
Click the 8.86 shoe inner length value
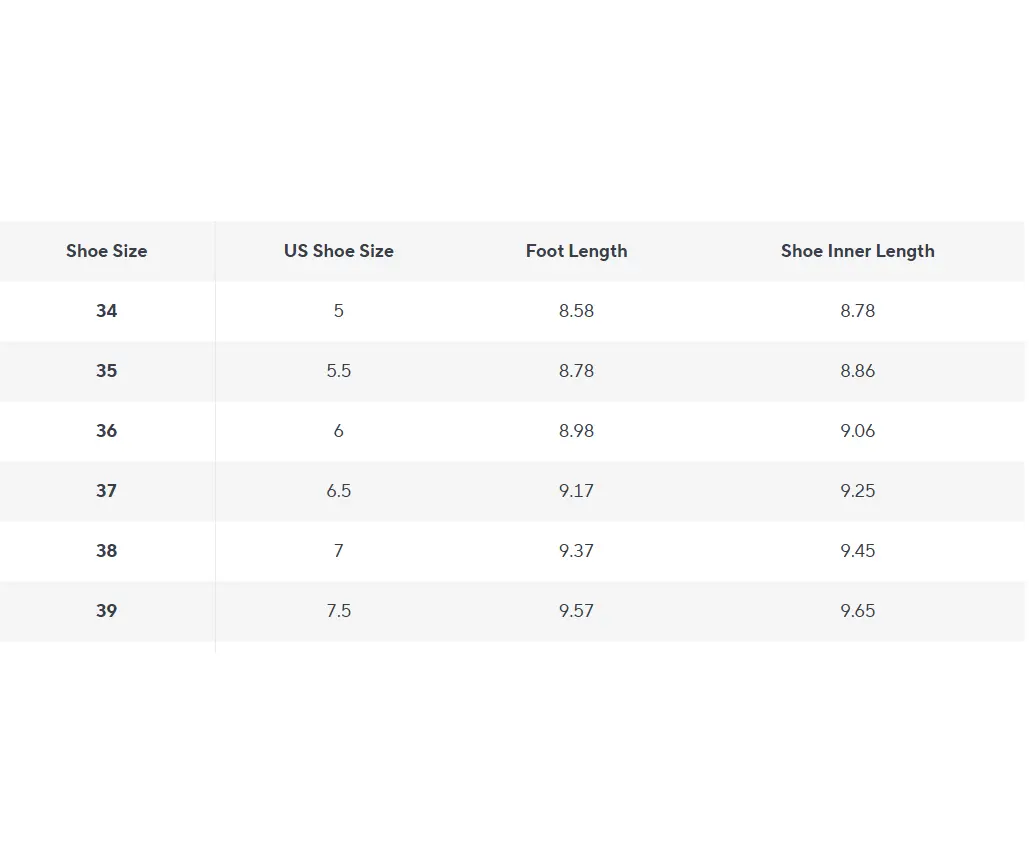click(857, 371)
